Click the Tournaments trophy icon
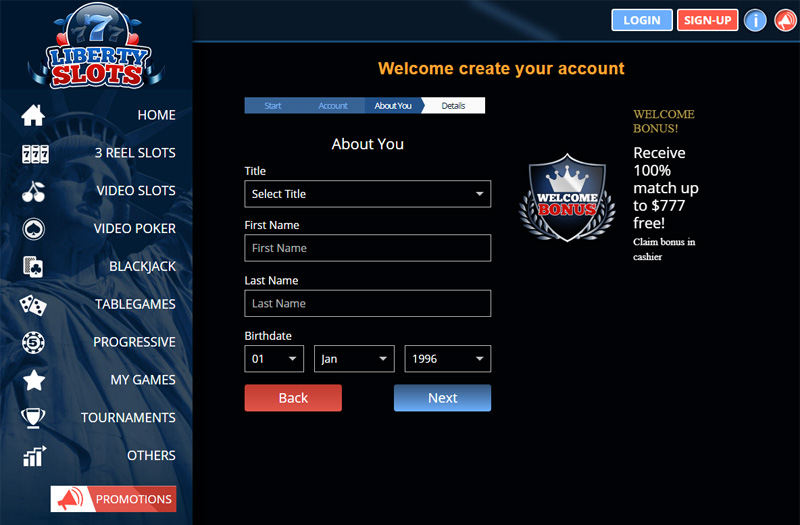 [x=33, y=418]
